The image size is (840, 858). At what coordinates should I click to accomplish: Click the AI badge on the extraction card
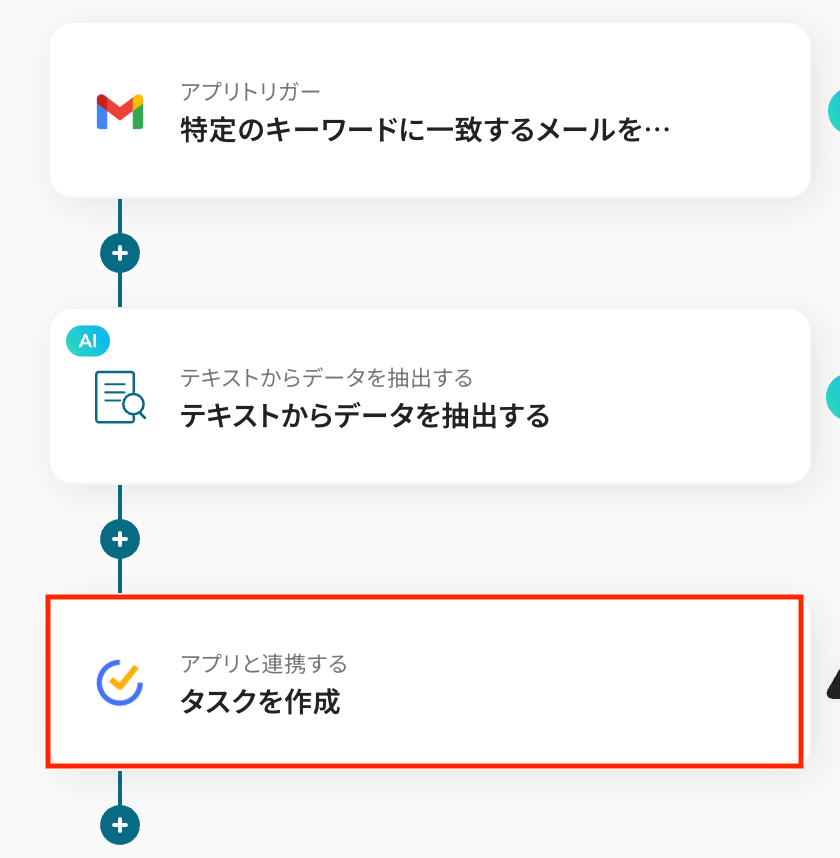pos(88,341)
